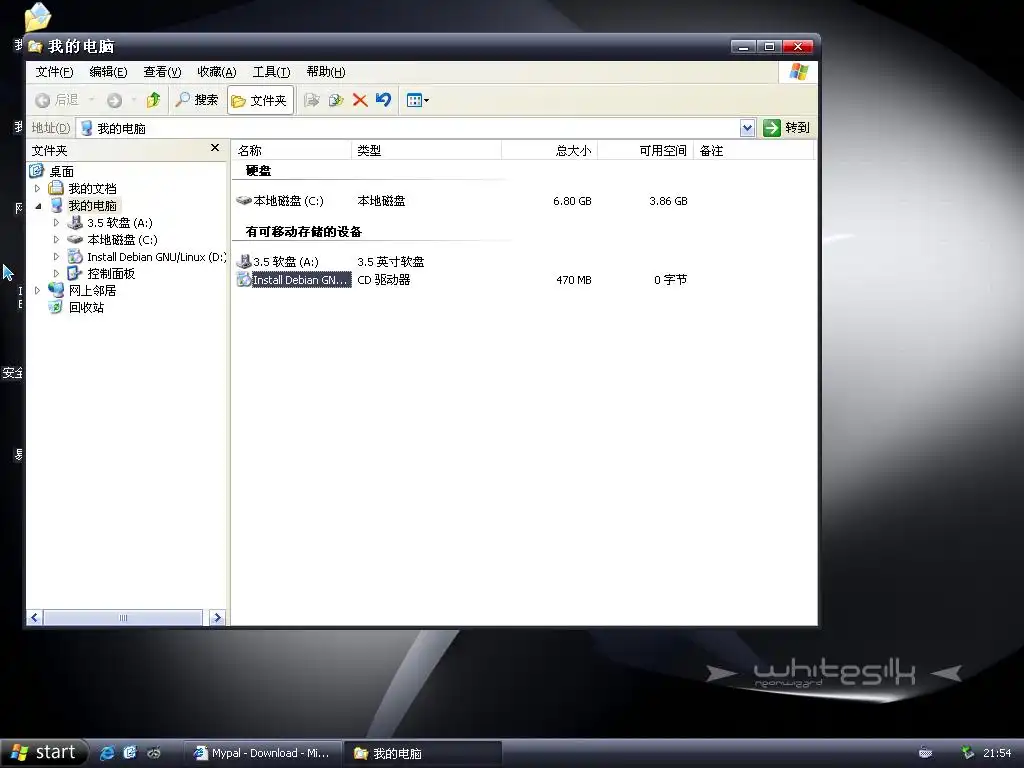The image size is (1024, 768).
Task: Open the Start menu button
Action: [x=43, y=753]
